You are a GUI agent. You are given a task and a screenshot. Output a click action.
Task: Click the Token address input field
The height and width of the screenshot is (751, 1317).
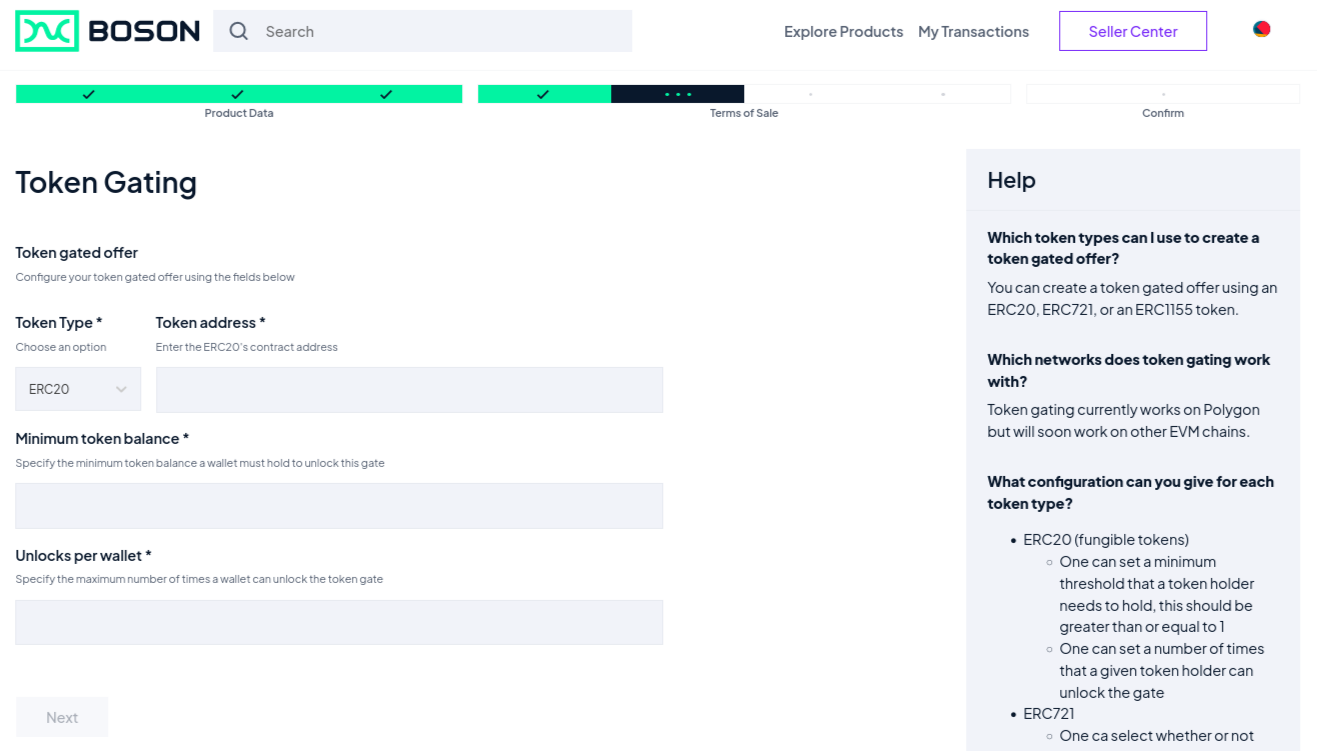point(409,389)
